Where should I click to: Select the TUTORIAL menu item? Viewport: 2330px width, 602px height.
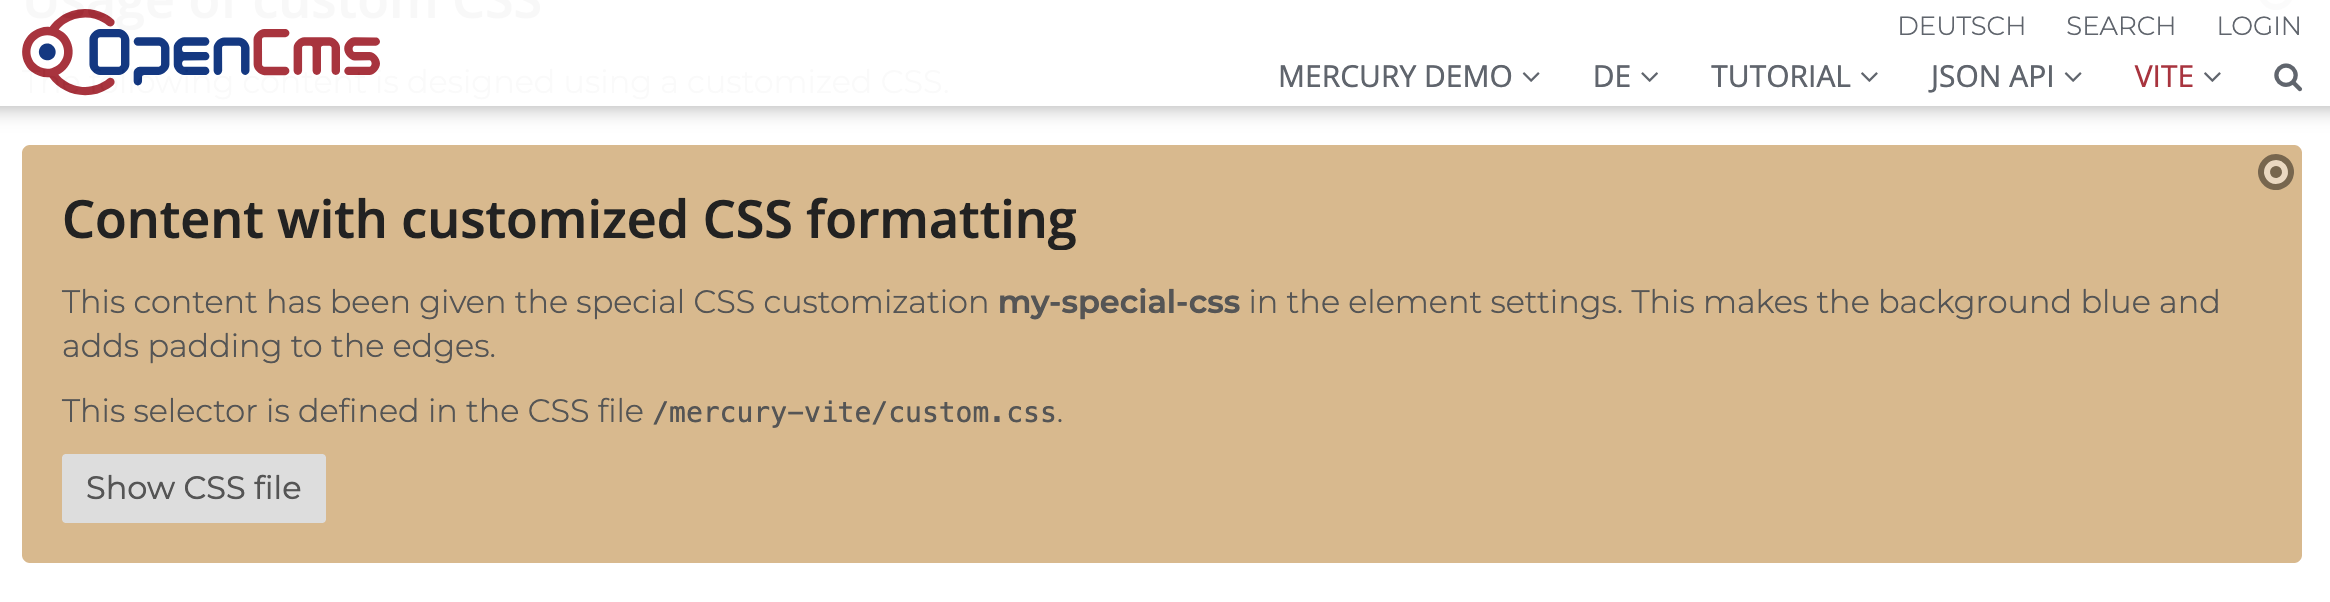pos(1780,76)
